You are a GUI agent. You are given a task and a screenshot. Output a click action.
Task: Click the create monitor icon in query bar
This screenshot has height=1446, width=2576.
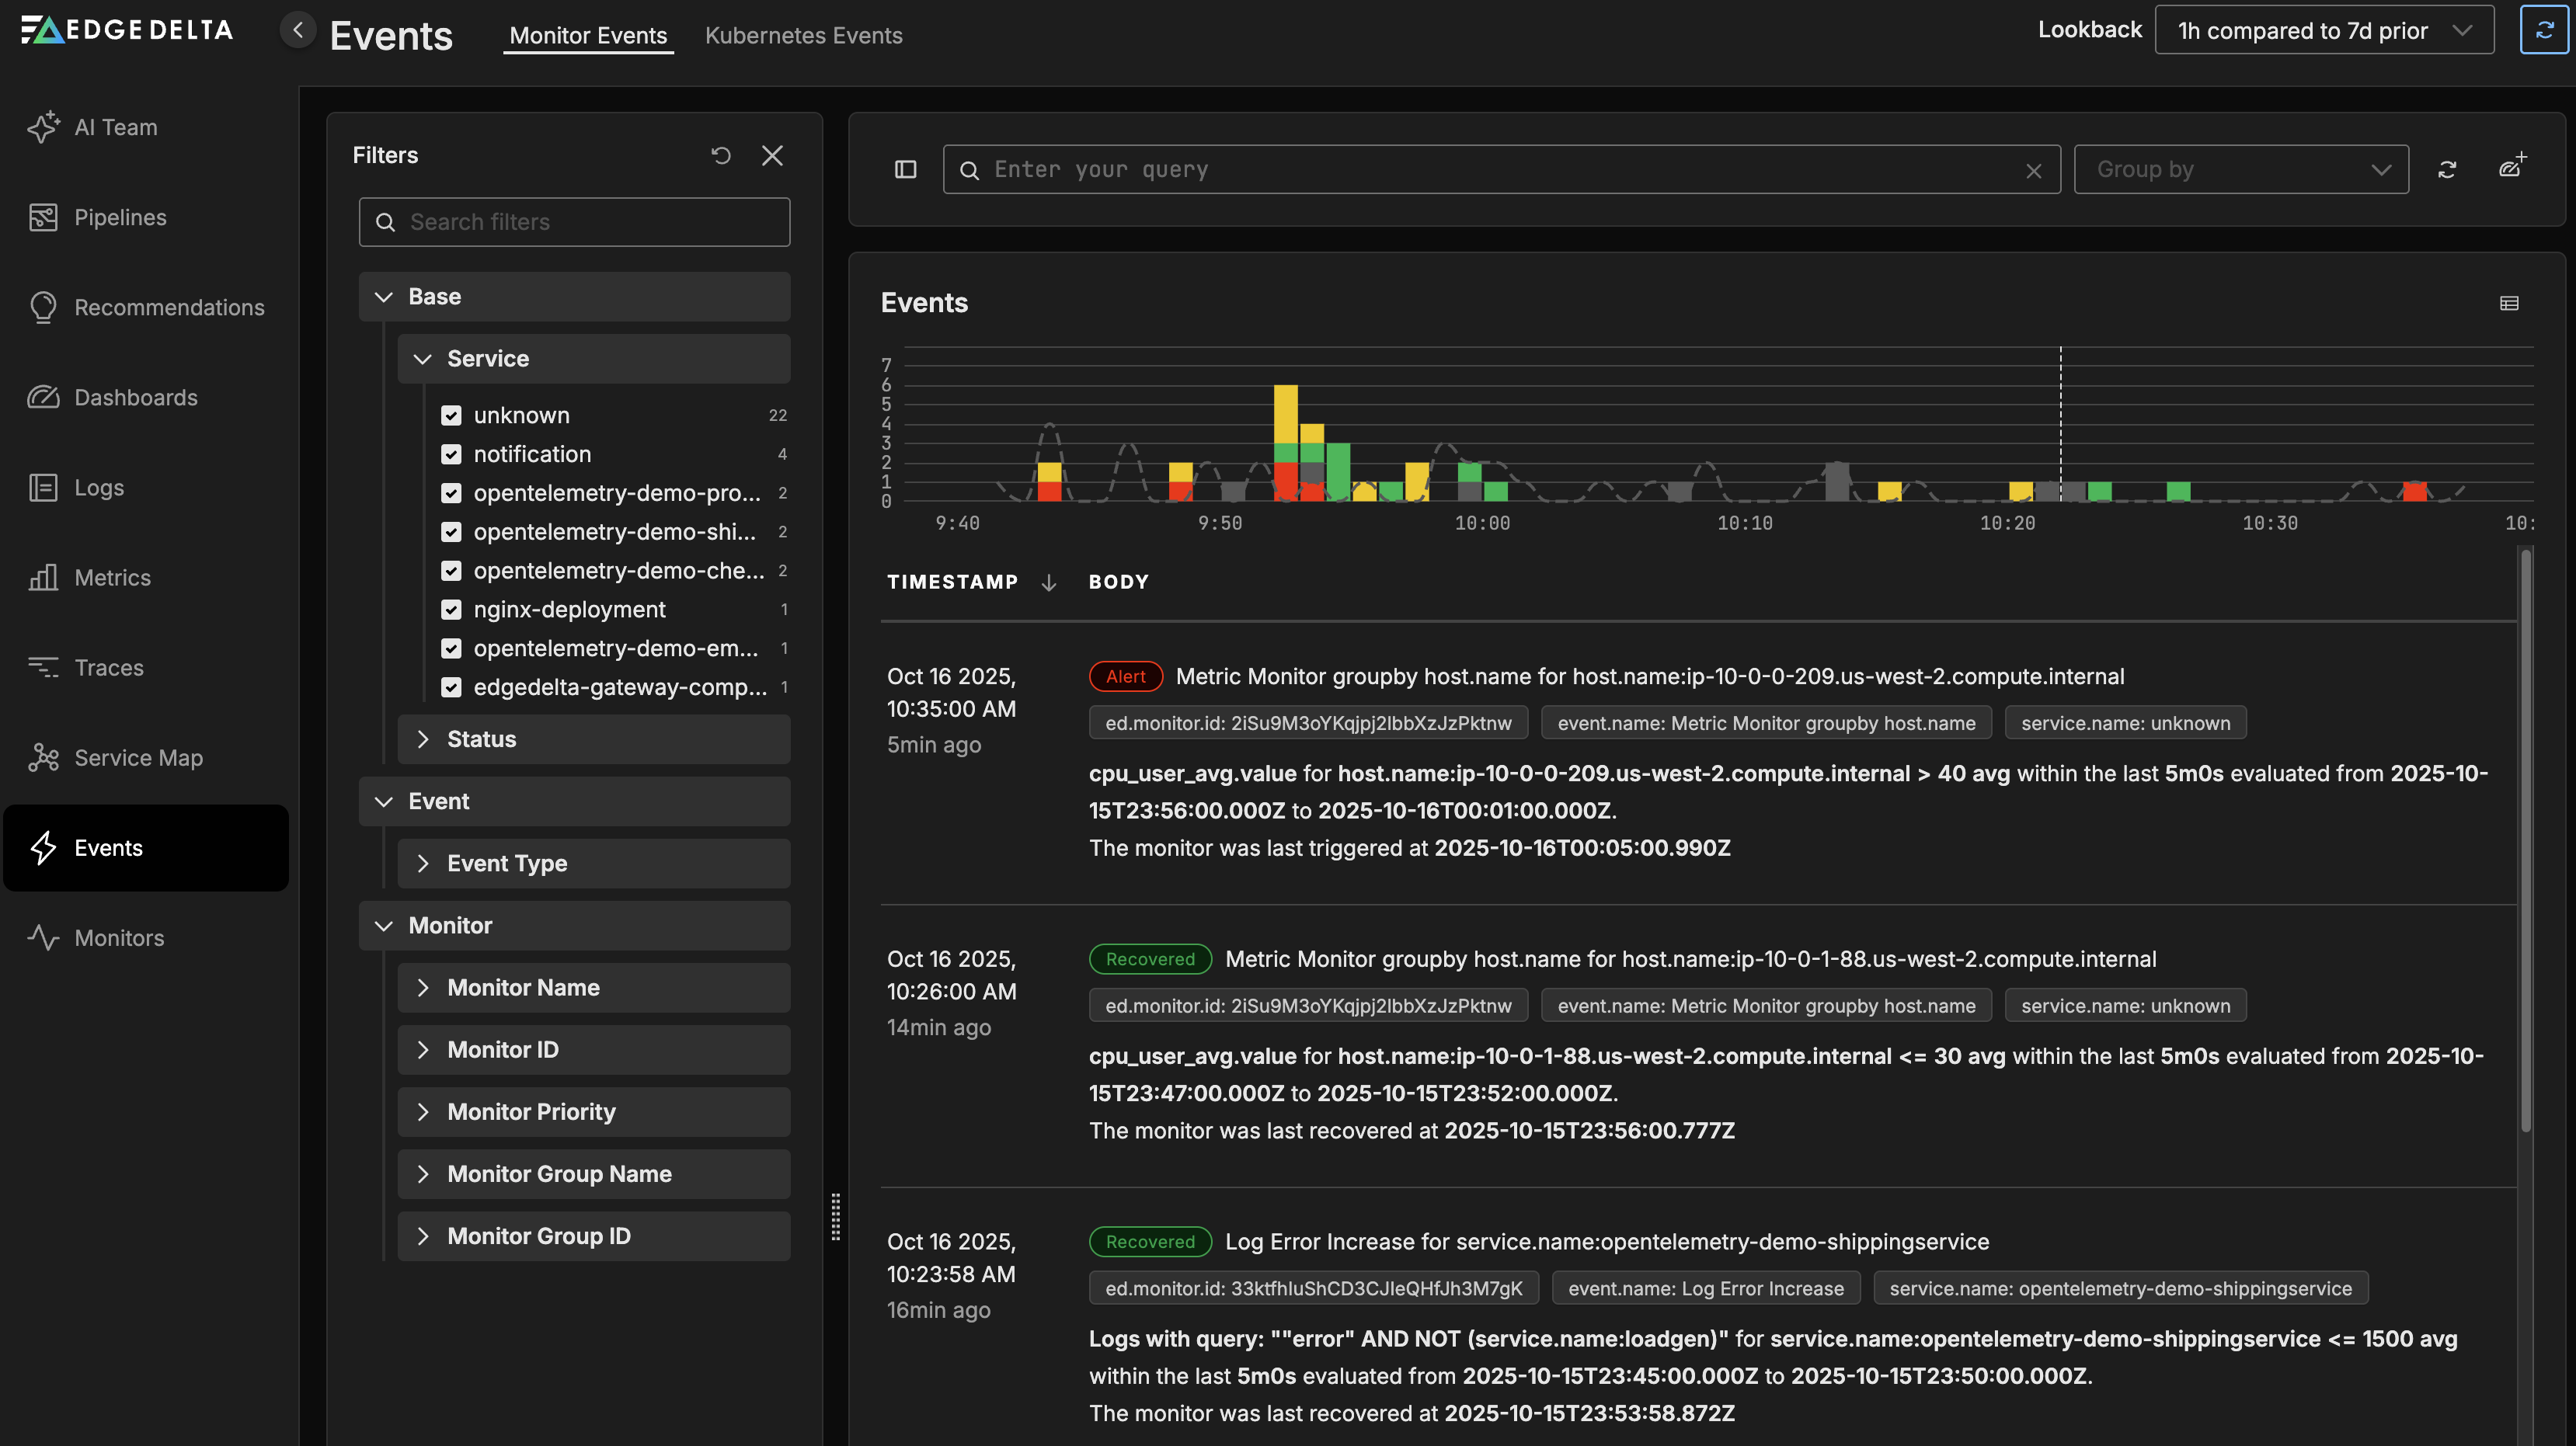2512,167
